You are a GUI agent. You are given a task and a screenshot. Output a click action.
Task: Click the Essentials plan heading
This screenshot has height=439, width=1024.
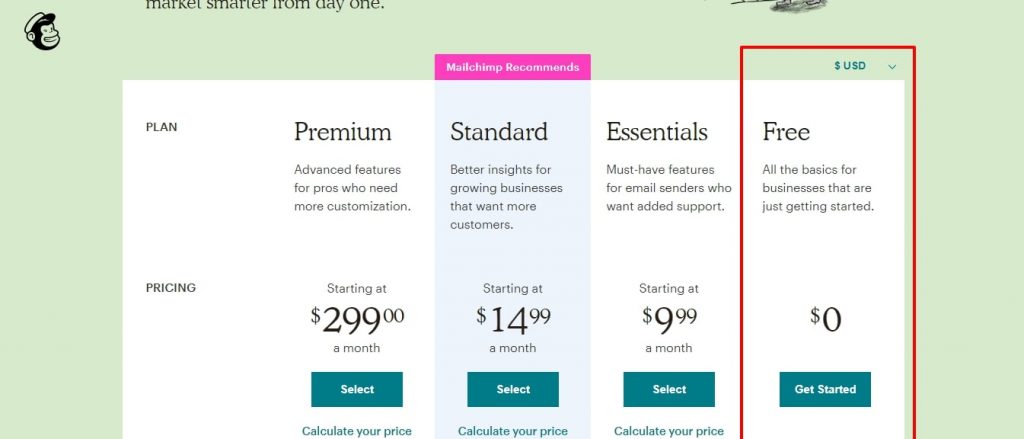pyautogui.click(x=656, y=132)
